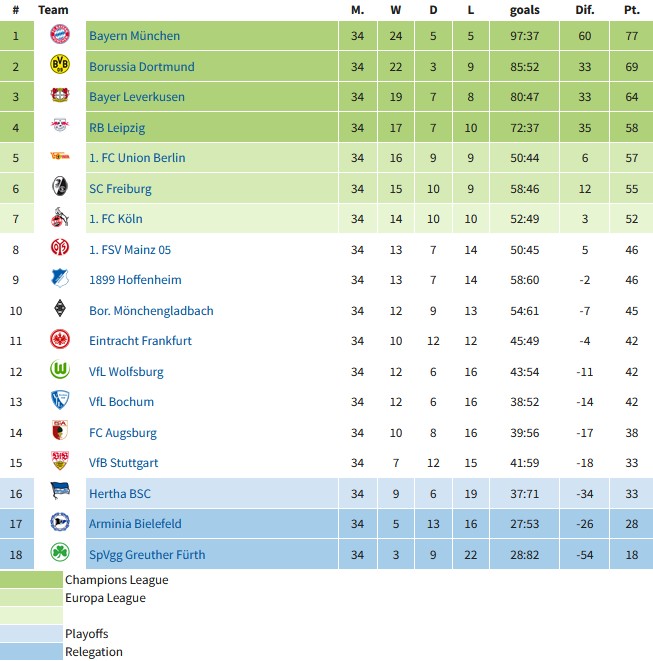Click the 1. FC Köln logo

(60, 219)
